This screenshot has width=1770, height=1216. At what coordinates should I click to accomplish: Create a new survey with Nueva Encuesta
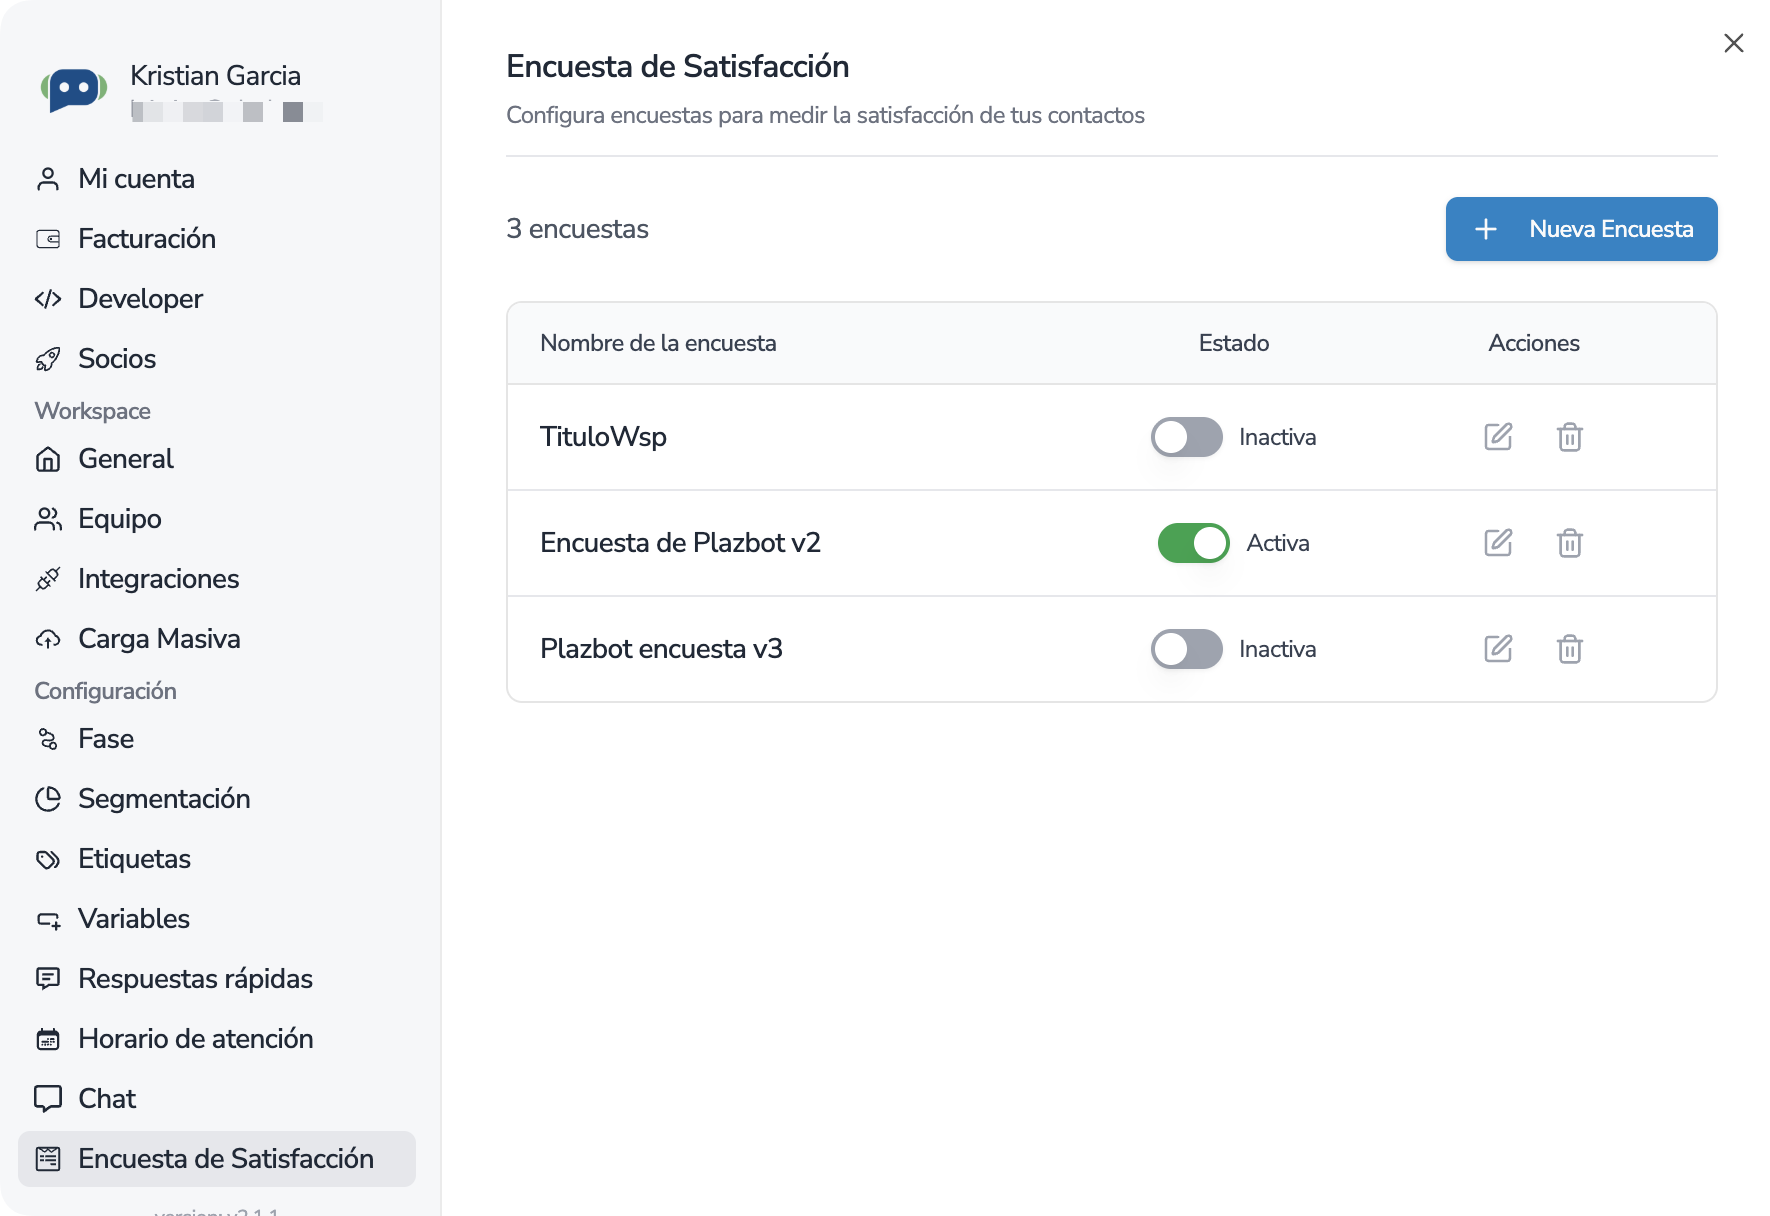[1581, 229]
